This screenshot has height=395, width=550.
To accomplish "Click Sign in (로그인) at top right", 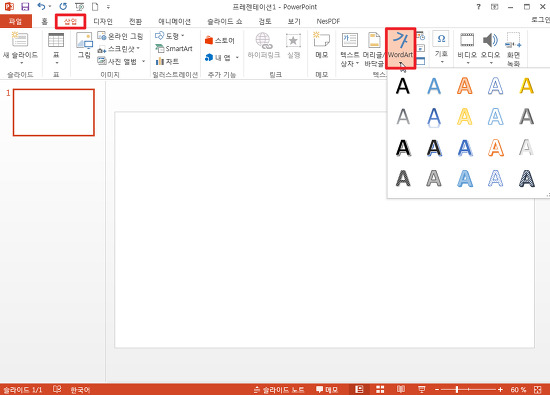I will click(x=541, y=20).
